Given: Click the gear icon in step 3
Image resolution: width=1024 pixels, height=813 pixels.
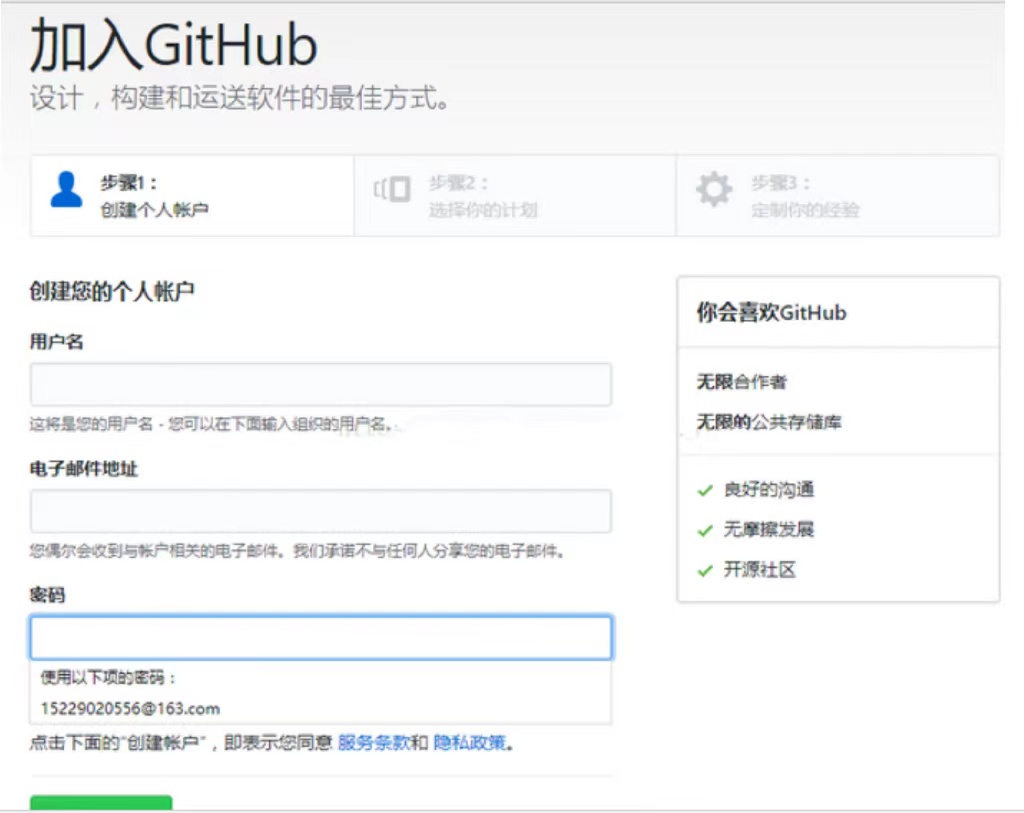Looking at the screenshot, I should click(x=714, y=189).
